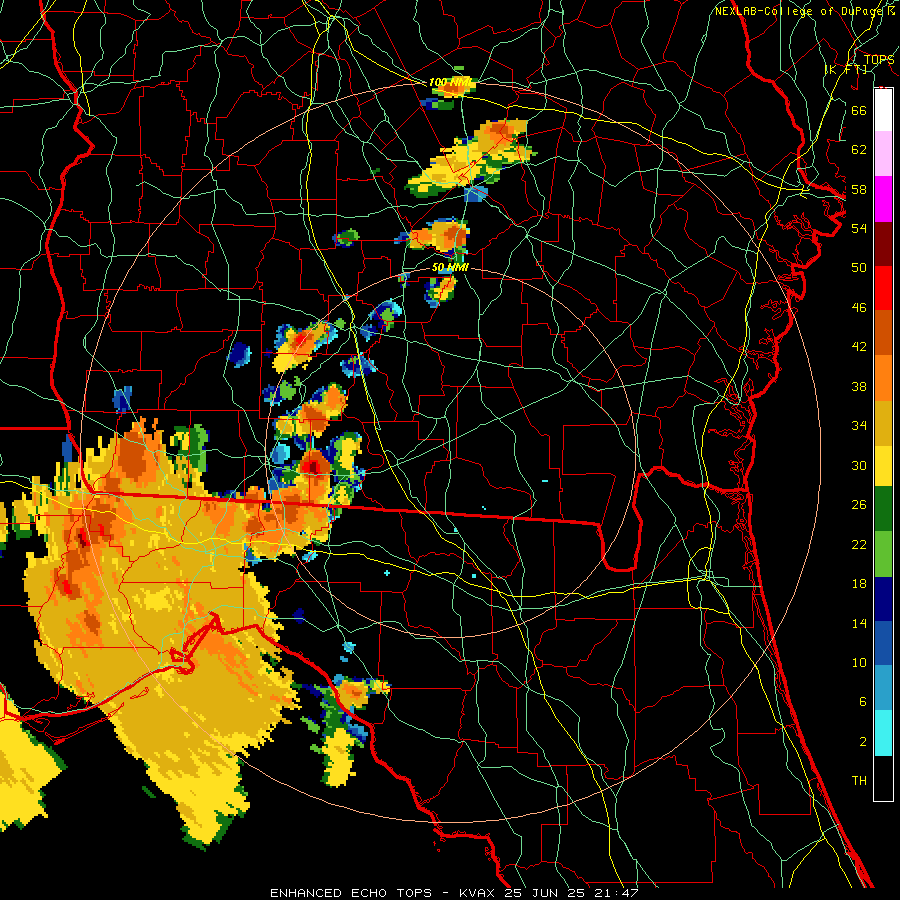Pick the sky blue legend band
The height and width of the screenshot is (900, 900).
883,688
